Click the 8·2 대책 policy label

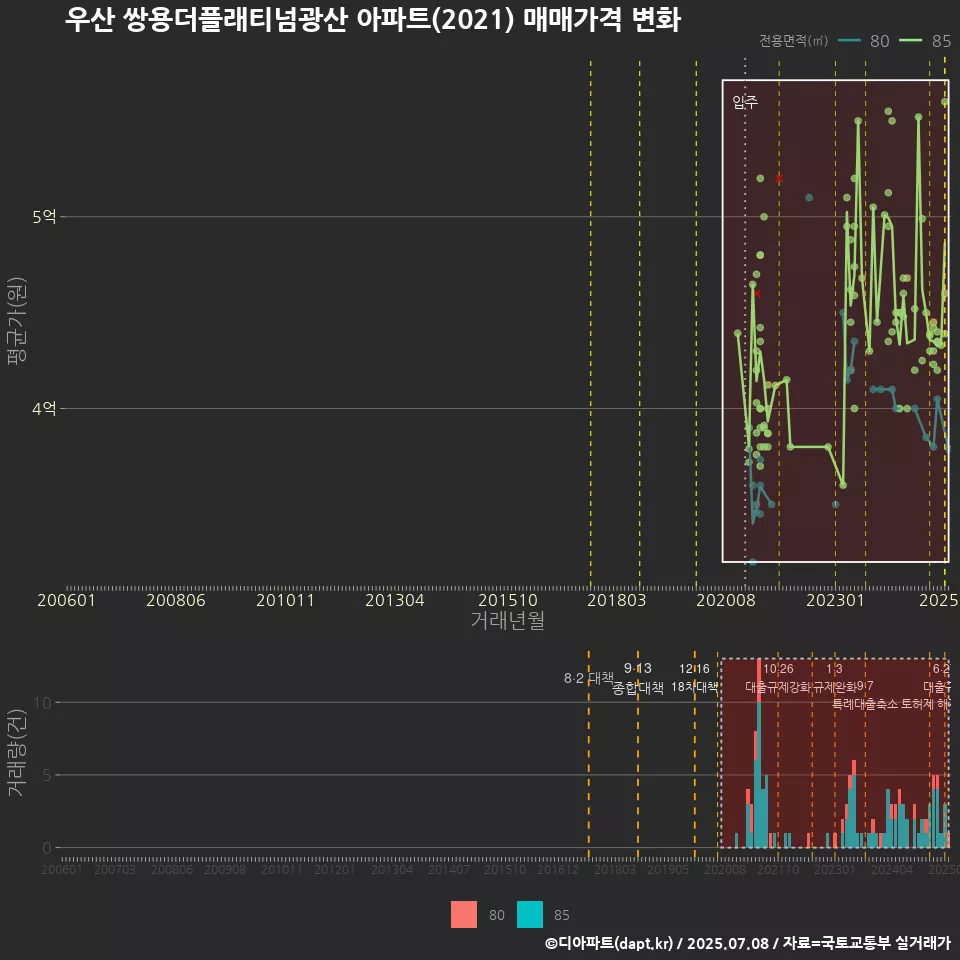(x=589, y=678)
